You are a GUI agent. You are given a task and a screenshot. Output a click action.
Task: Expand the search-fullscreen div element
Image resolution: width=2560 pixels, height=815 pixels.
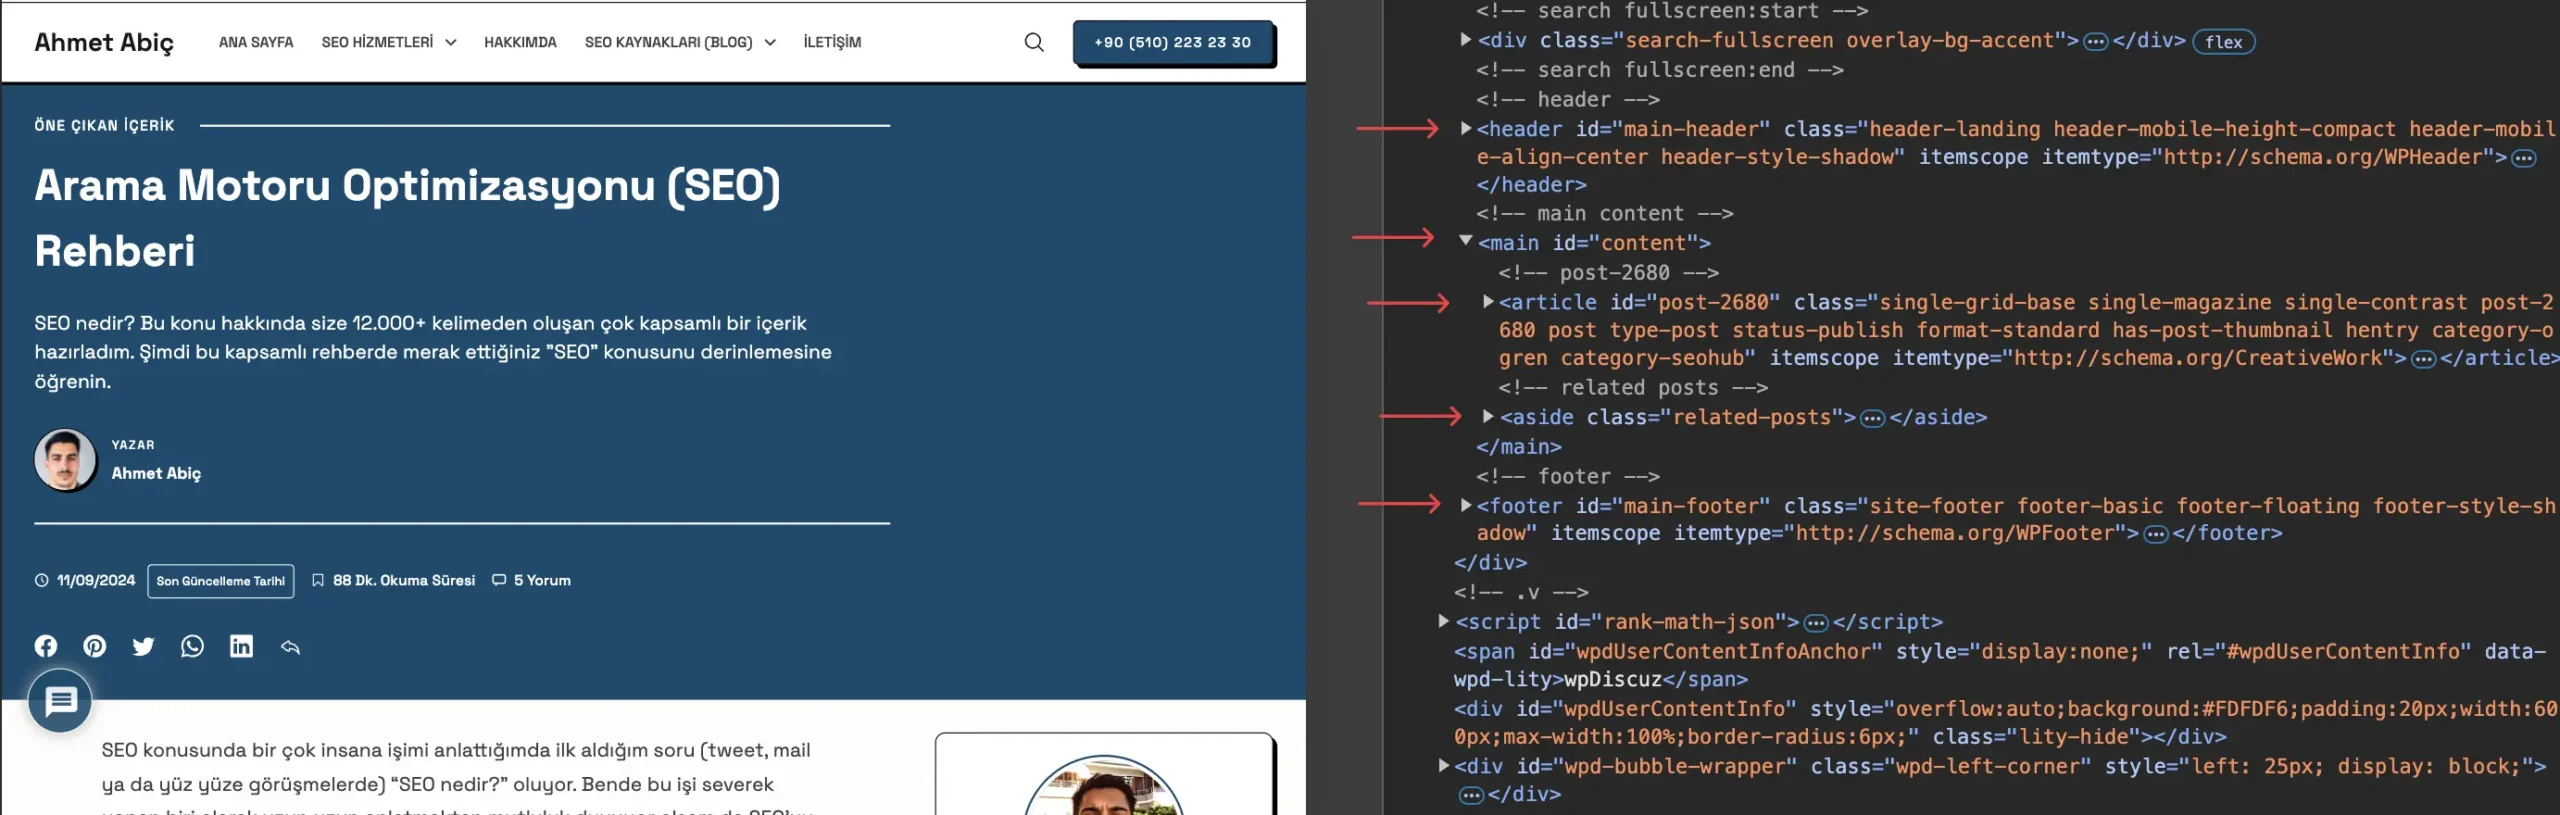[1466, 40]
